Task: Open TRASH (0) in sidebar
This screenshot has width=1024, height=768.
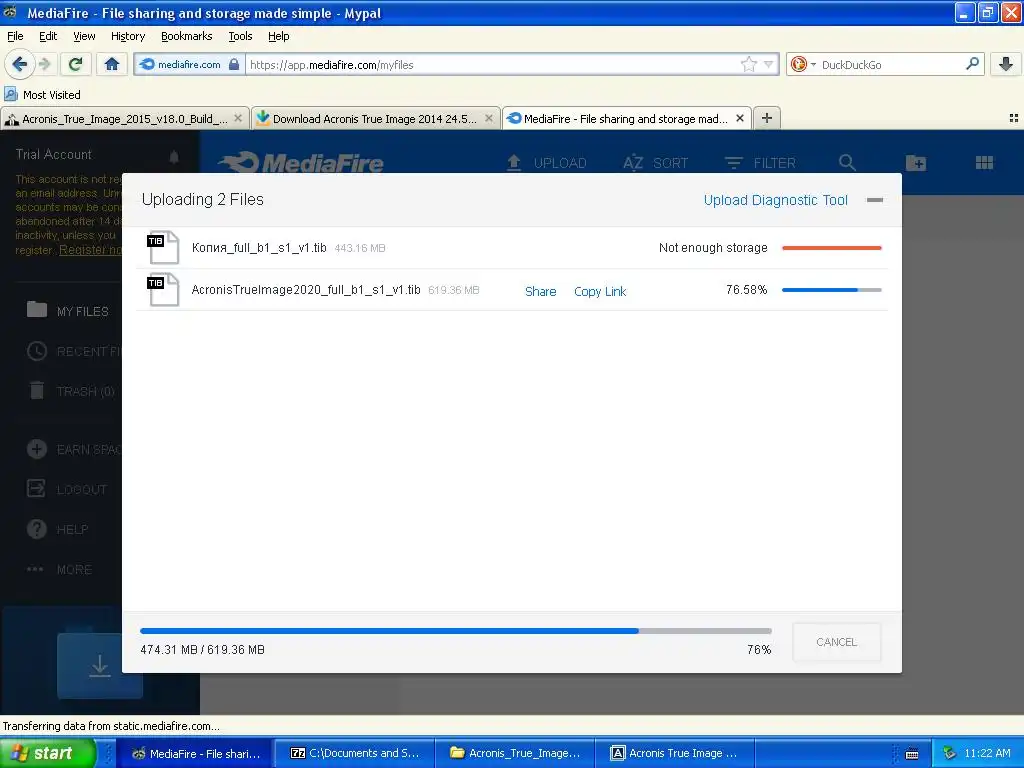Action: [x=72, y=391]
